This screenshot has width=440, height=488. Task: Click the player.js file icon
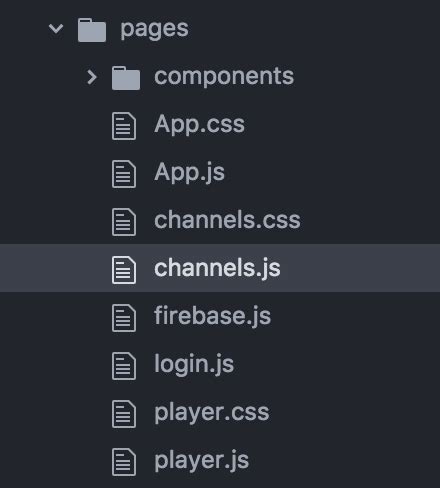tap(124, 462)
